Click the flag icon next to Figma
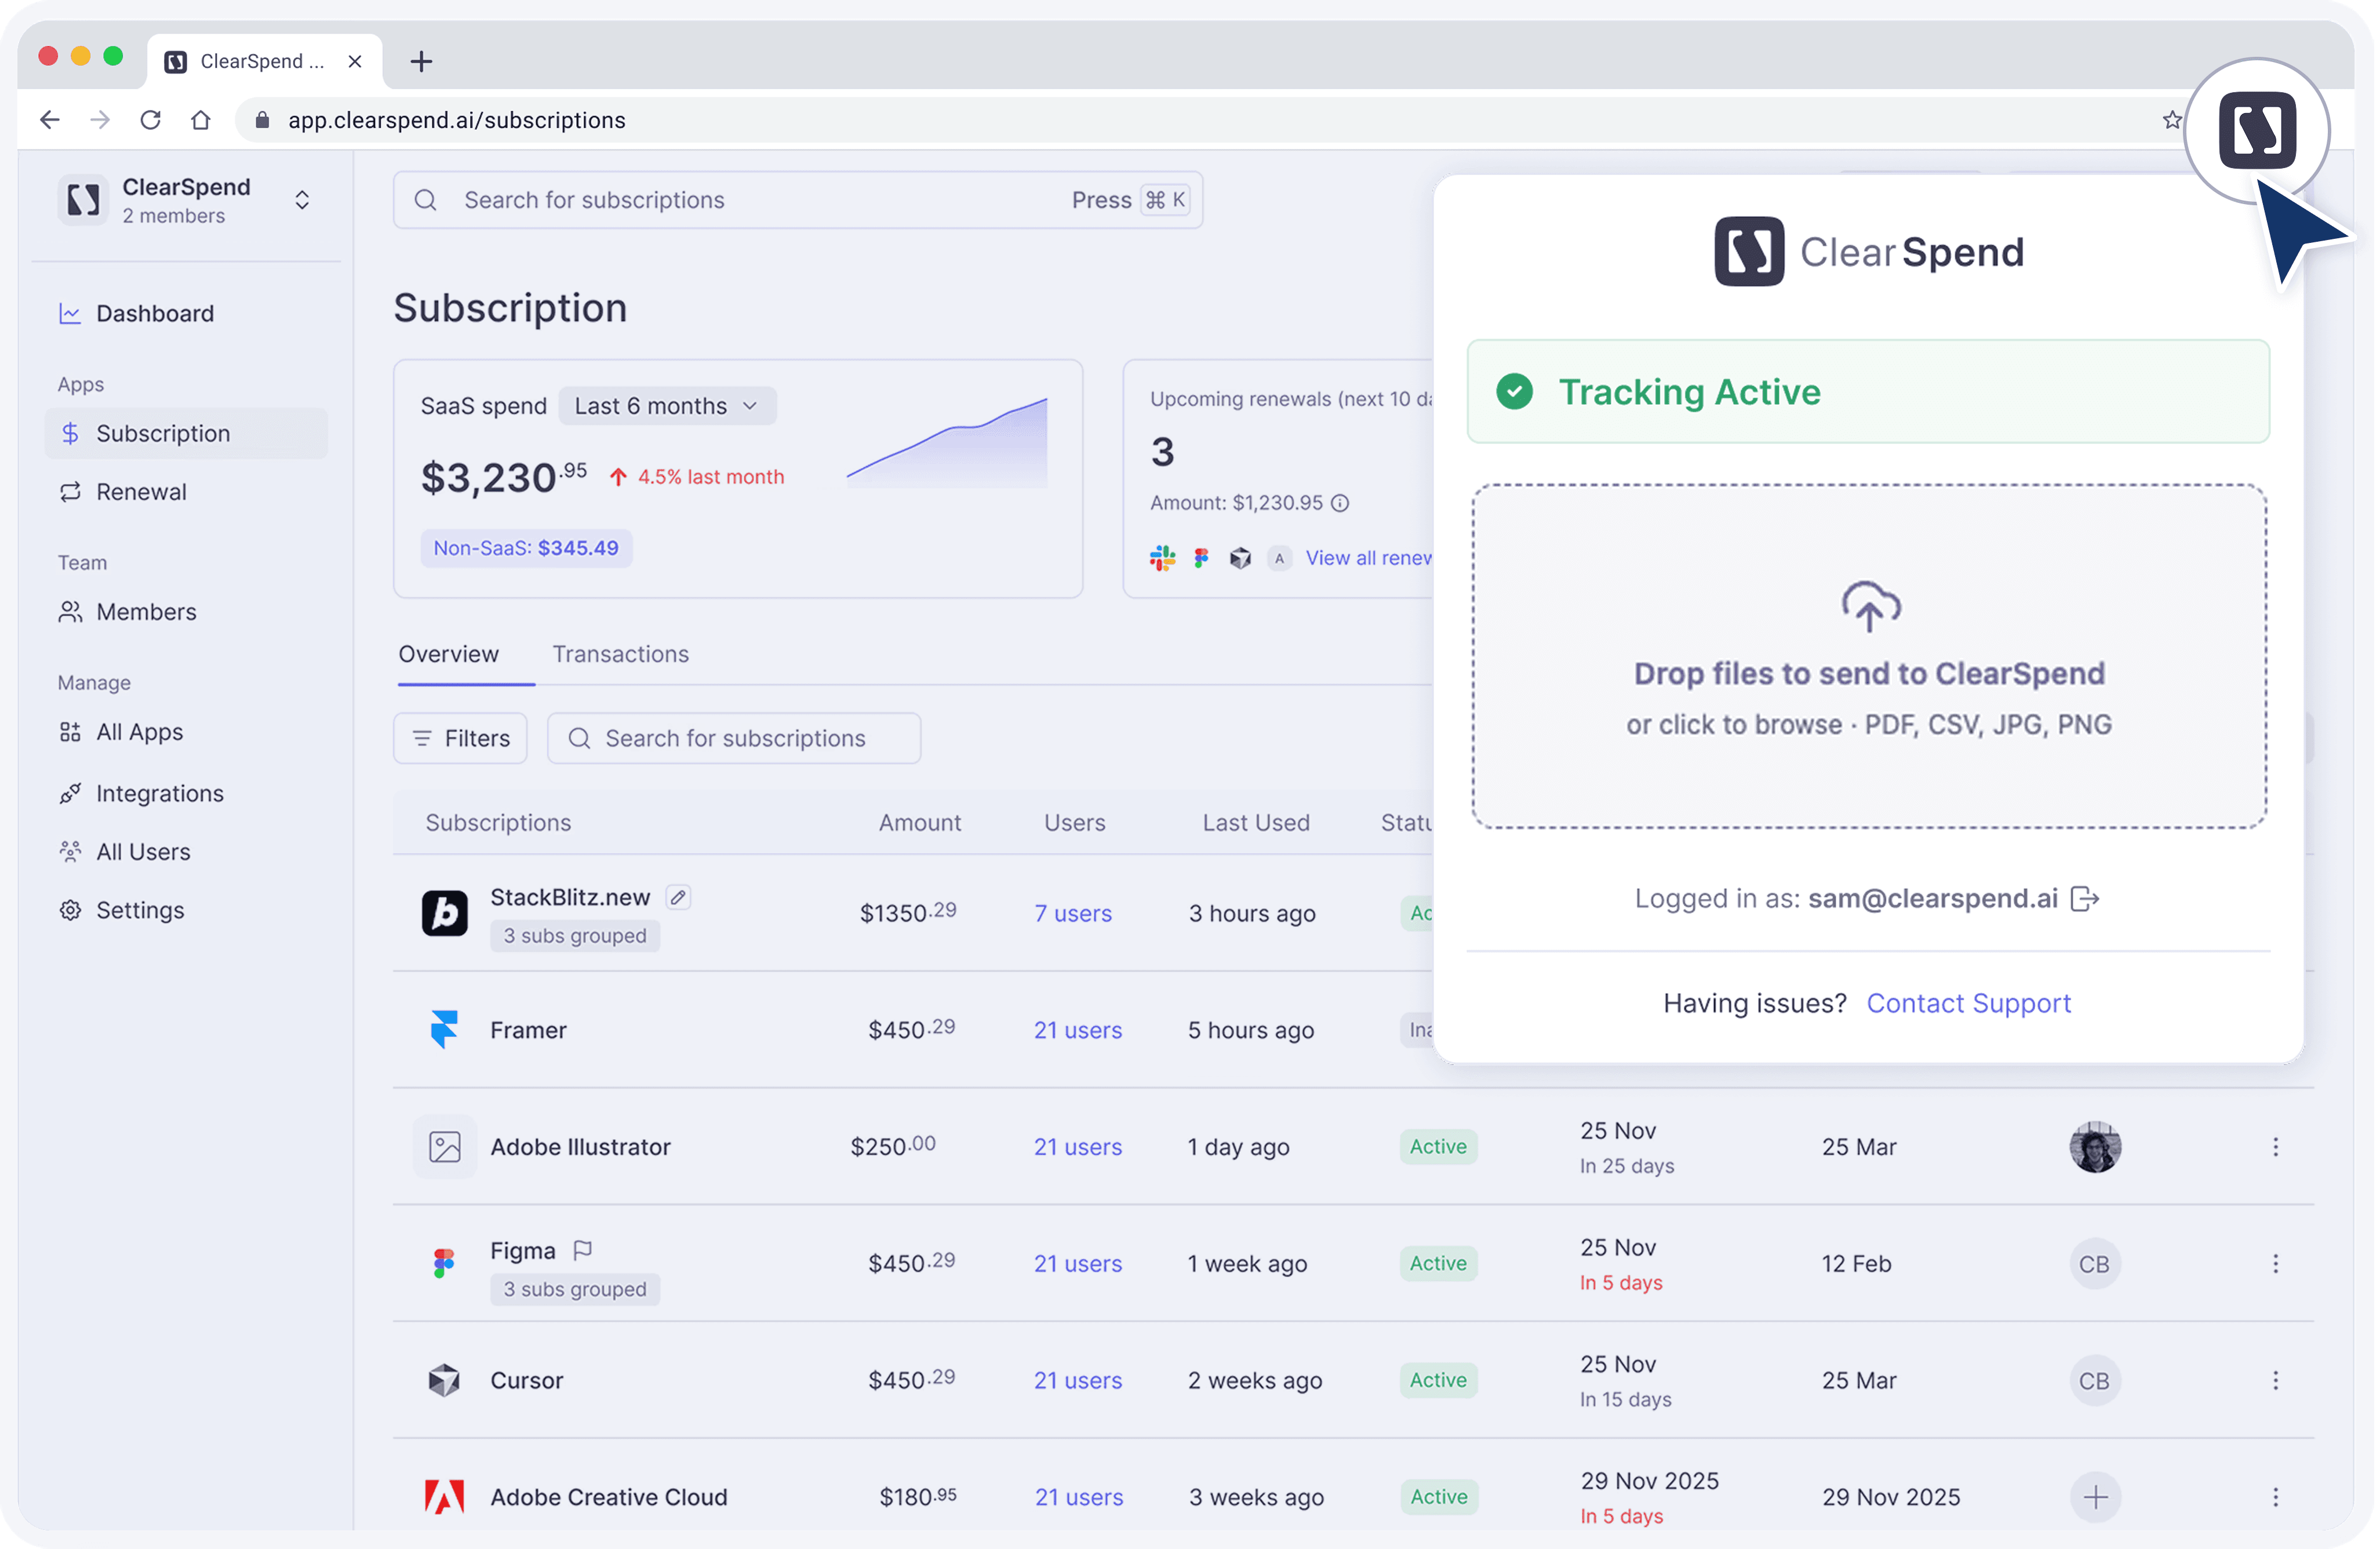2380x1549 pixels. pos(582,1250)
